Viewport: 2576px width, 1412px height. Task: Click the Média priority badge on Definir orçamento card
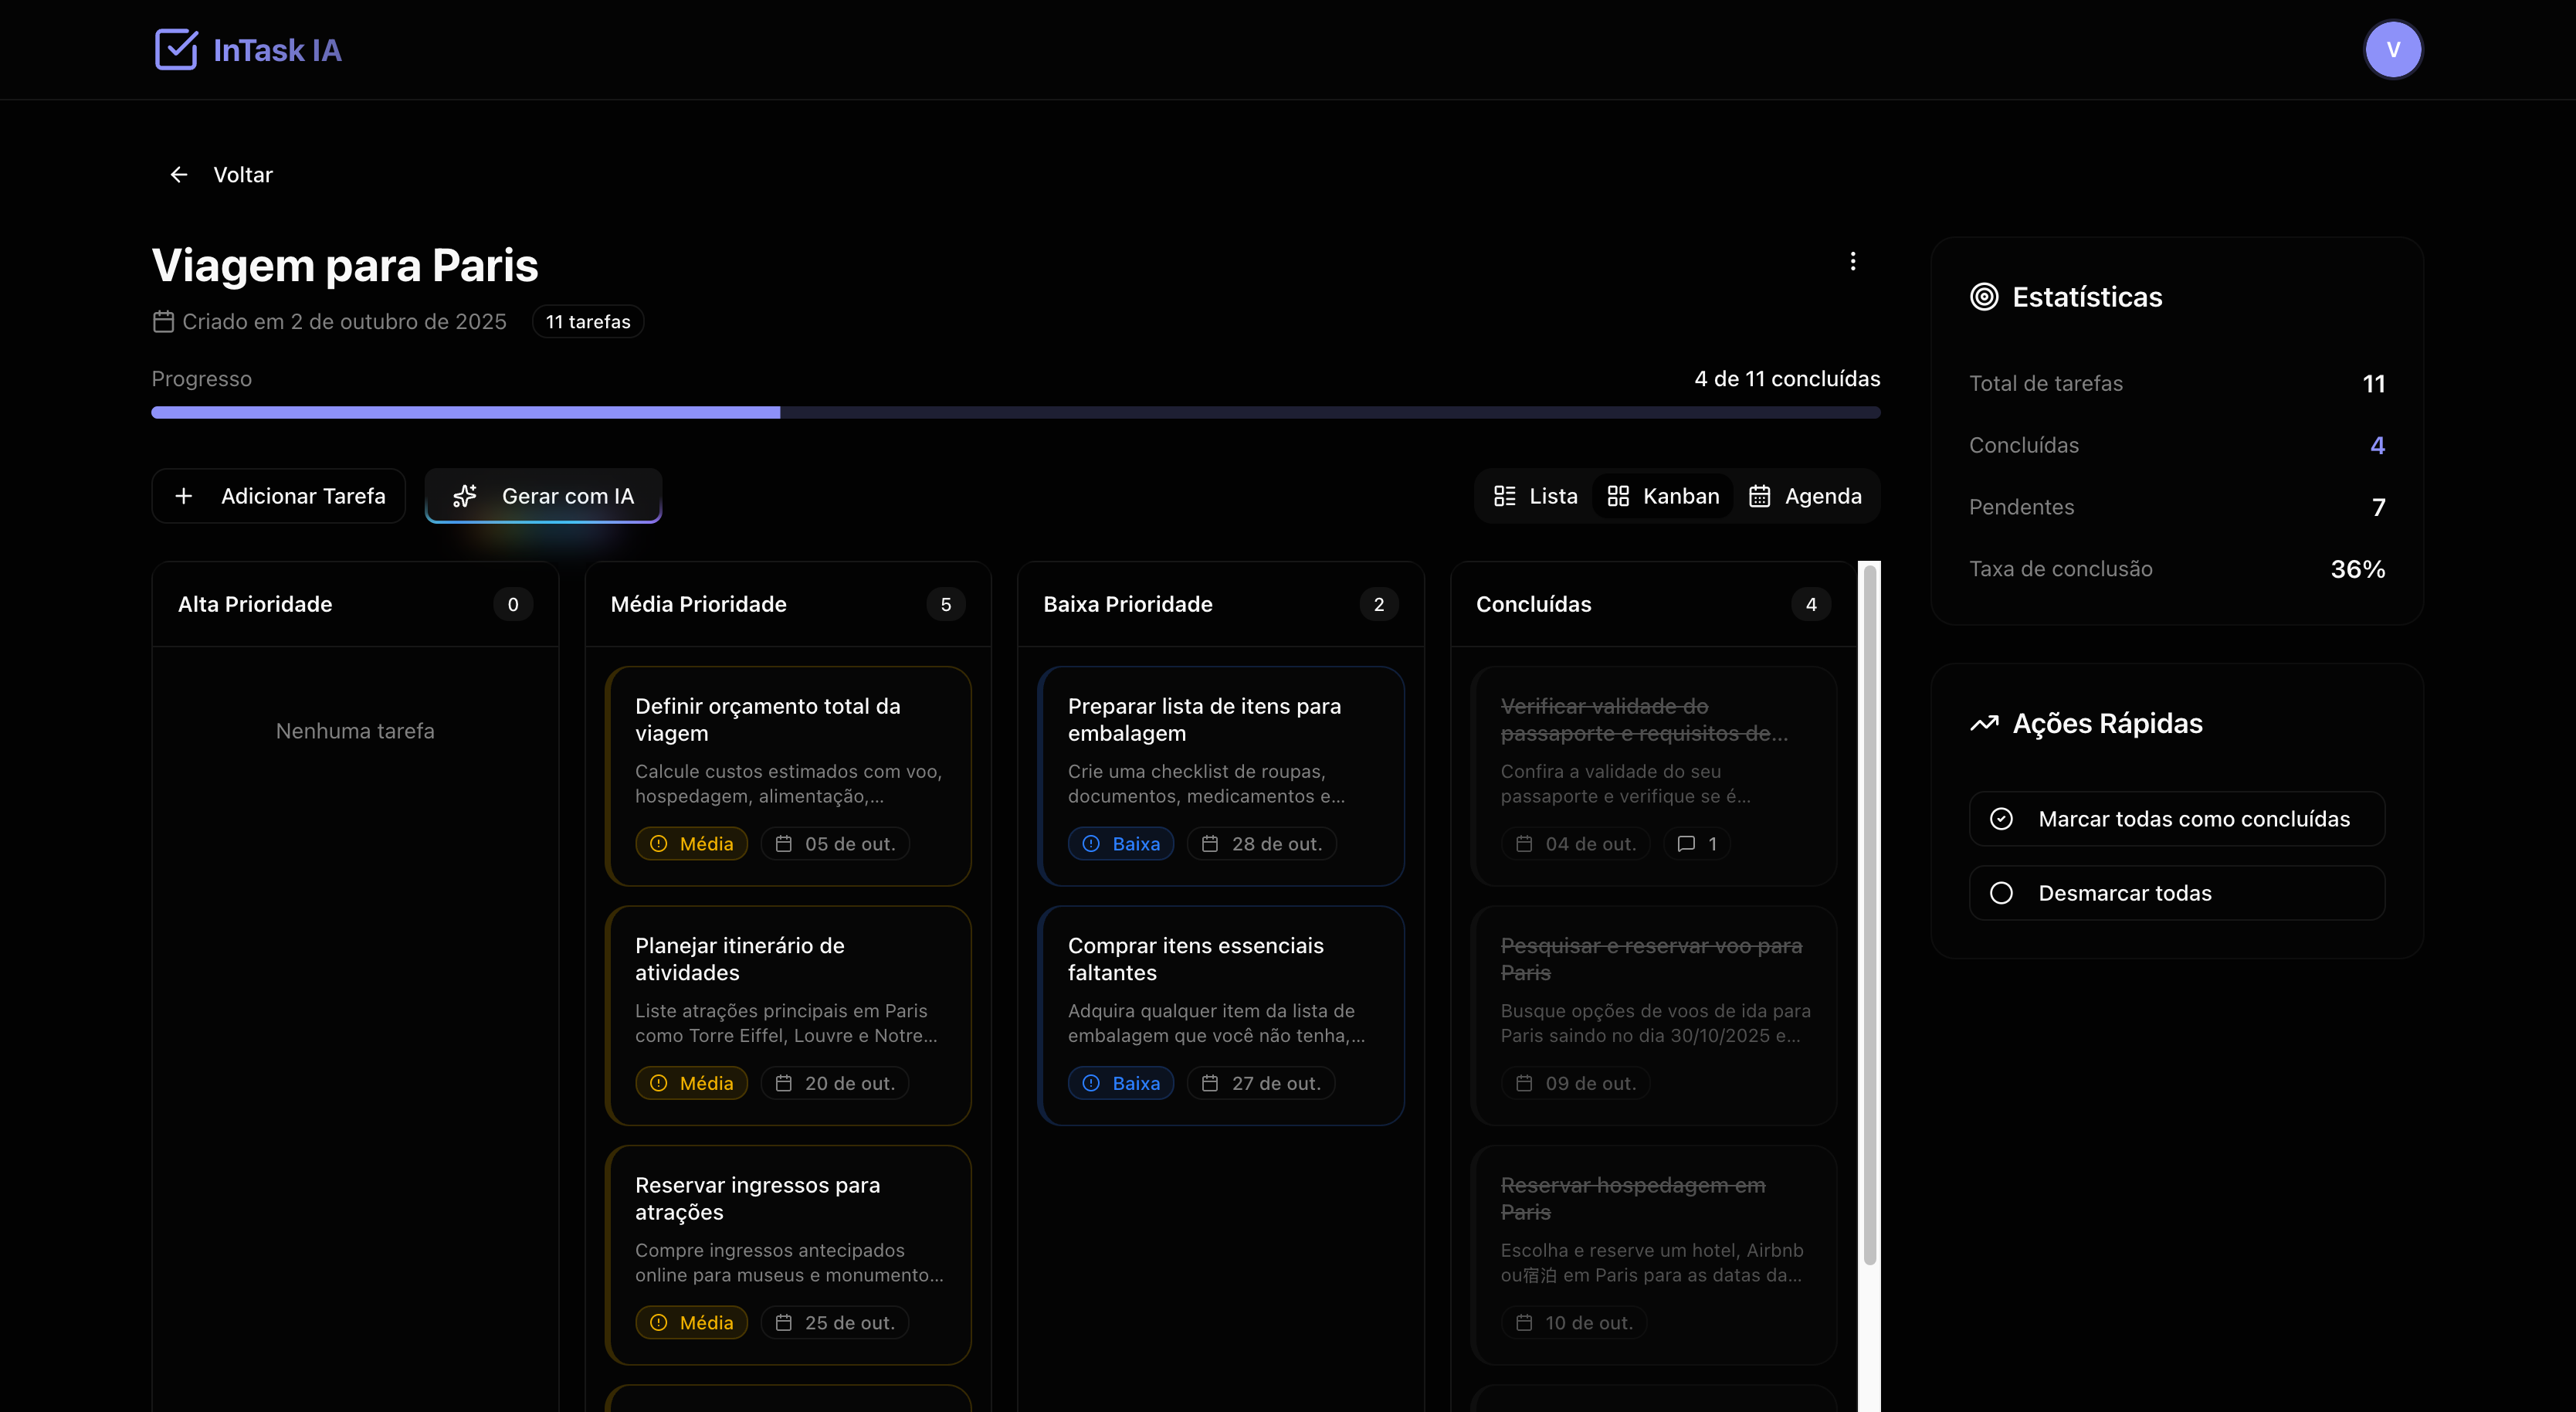691,844
